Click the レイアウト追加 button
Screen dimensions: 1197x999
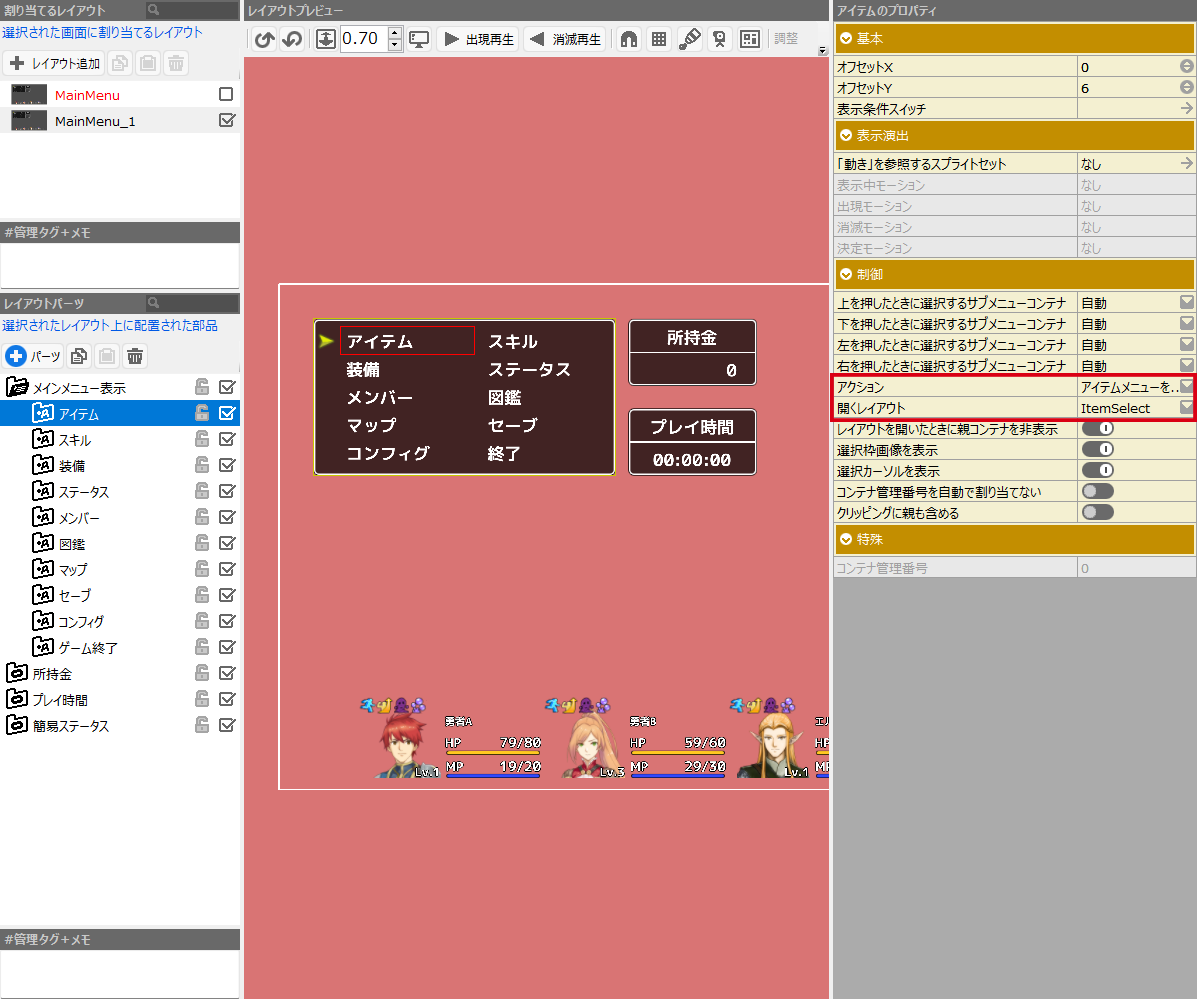pos(54,63)
